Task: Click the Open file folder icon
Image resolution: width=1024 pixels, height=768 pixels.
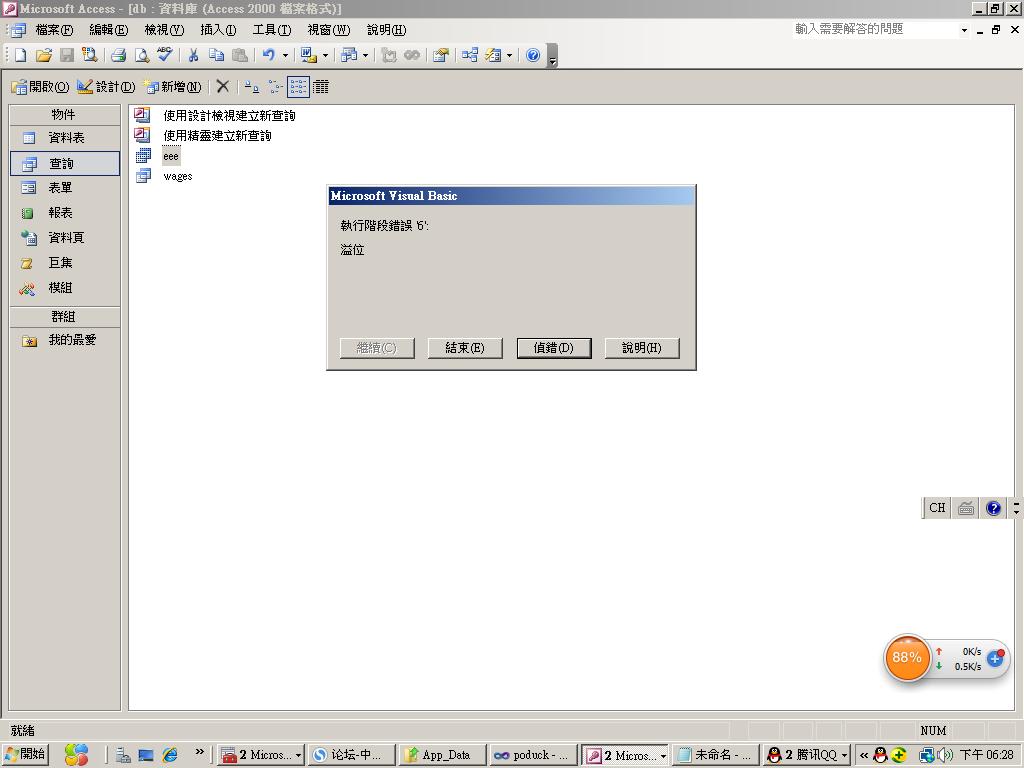Action: click(x=44, y=56)
